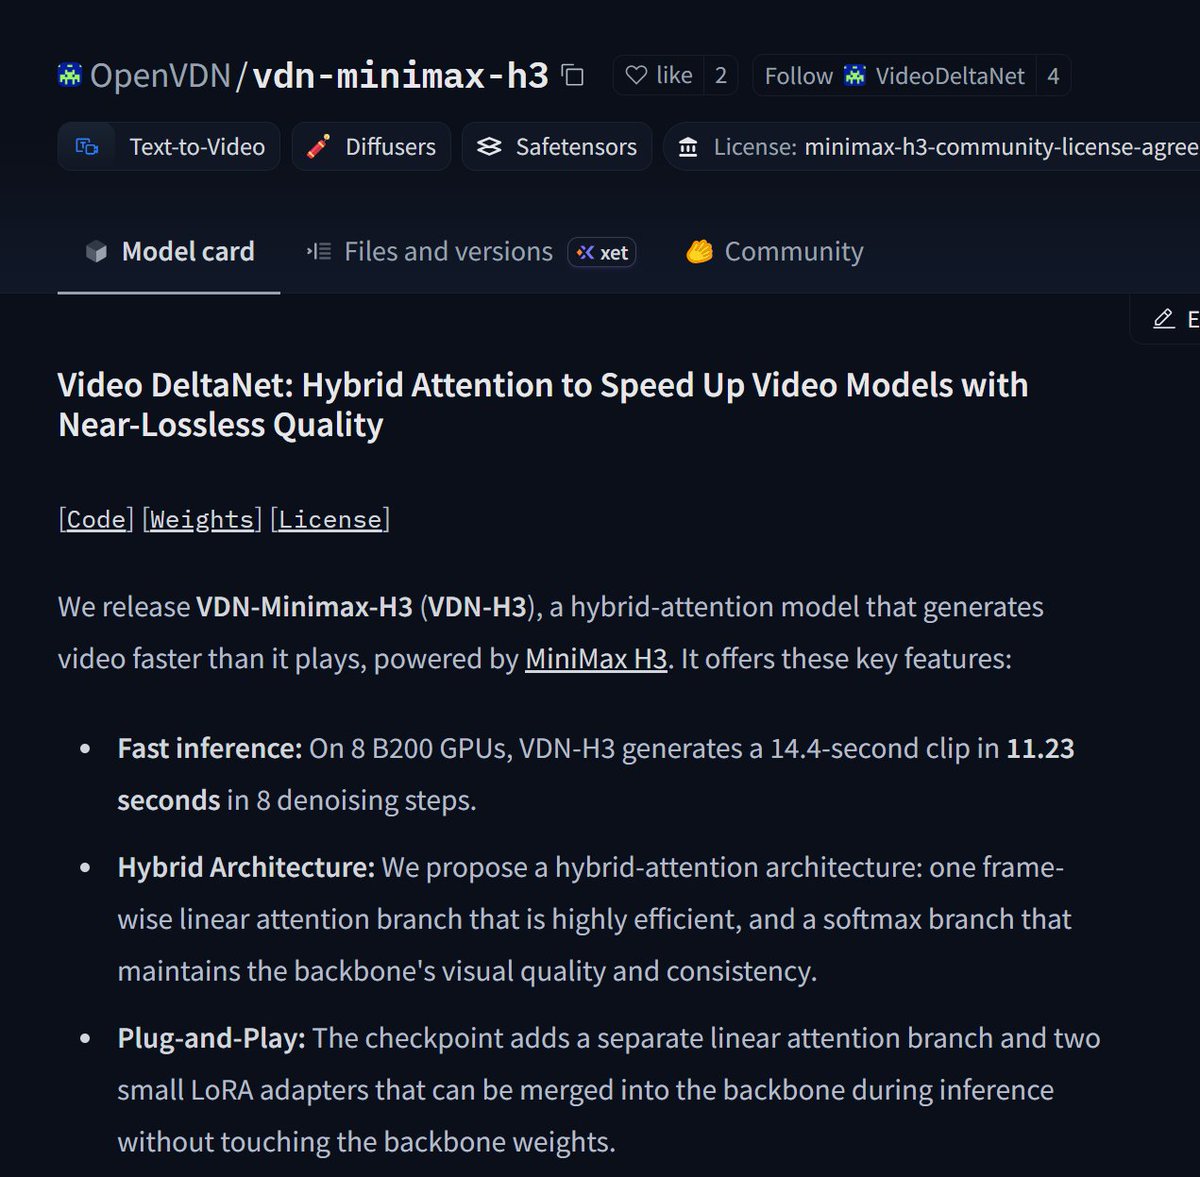
Task: Click the xet badge
Action: (x=602, y=253)
